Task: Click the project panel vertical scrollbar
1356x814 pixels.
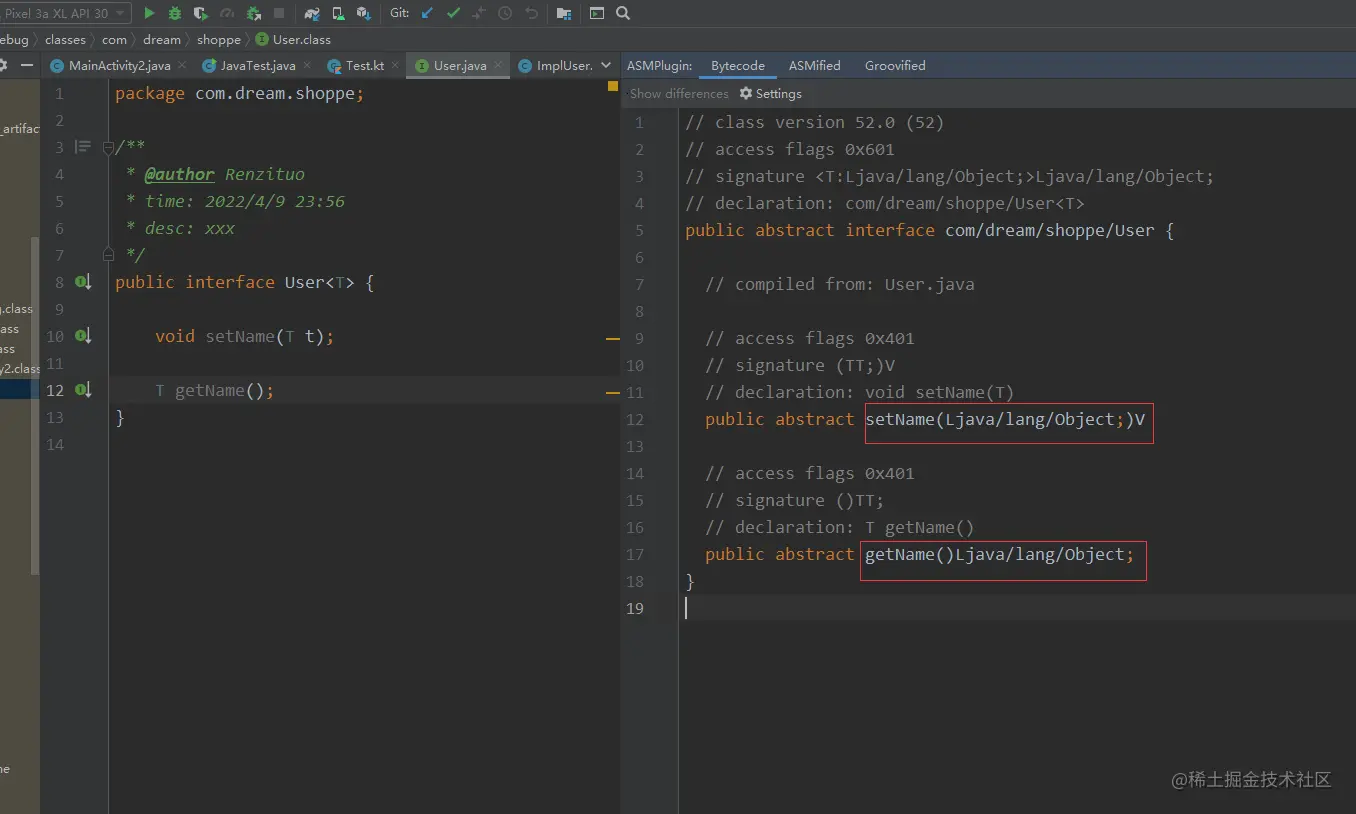Action: (x=35, y=405)
